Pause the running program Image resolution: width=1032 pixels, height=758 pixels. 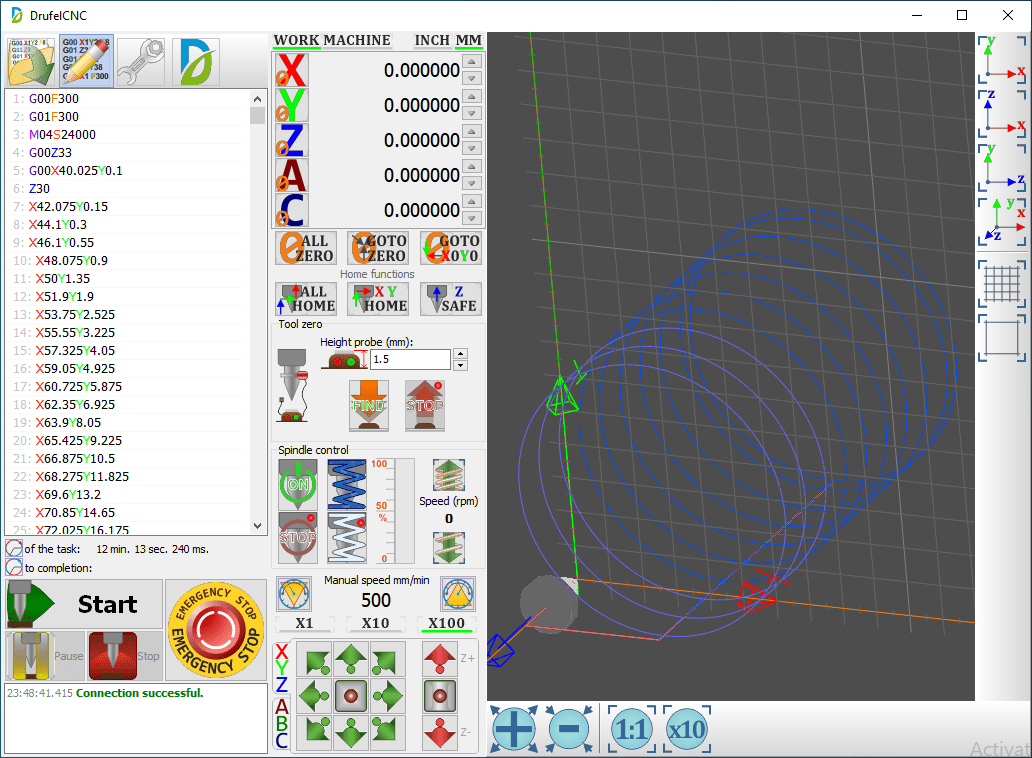(45, 655)
